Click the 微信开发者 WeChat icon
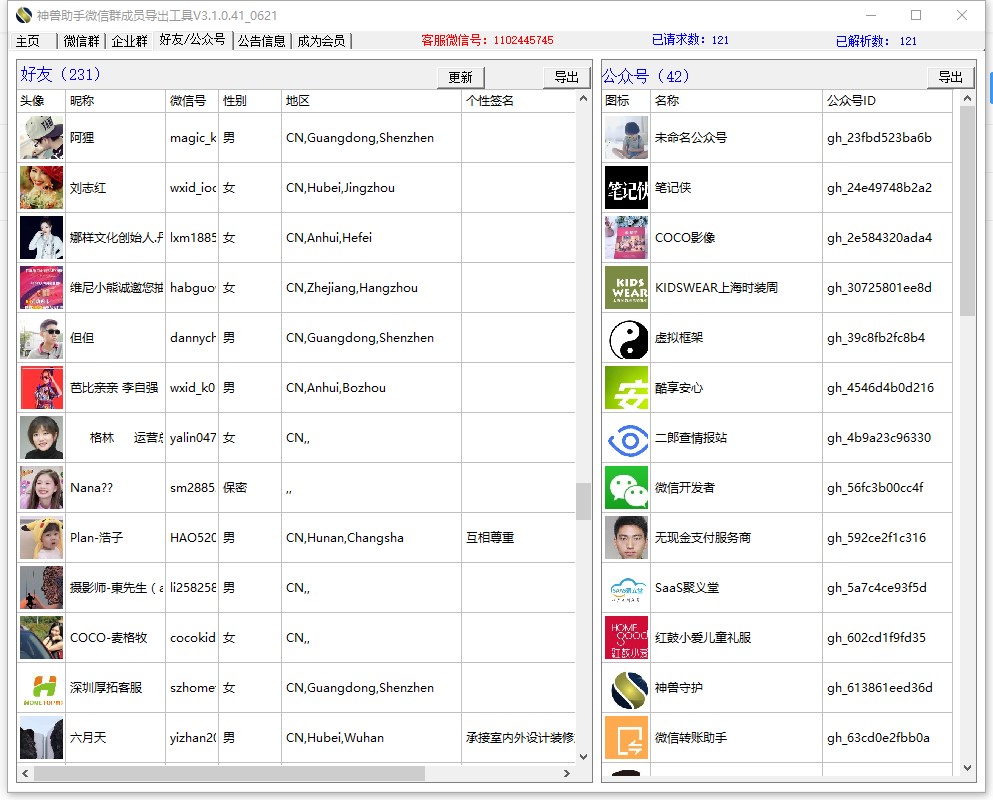Viewport: 993px width, 800px height. click(x=626, y=488)
